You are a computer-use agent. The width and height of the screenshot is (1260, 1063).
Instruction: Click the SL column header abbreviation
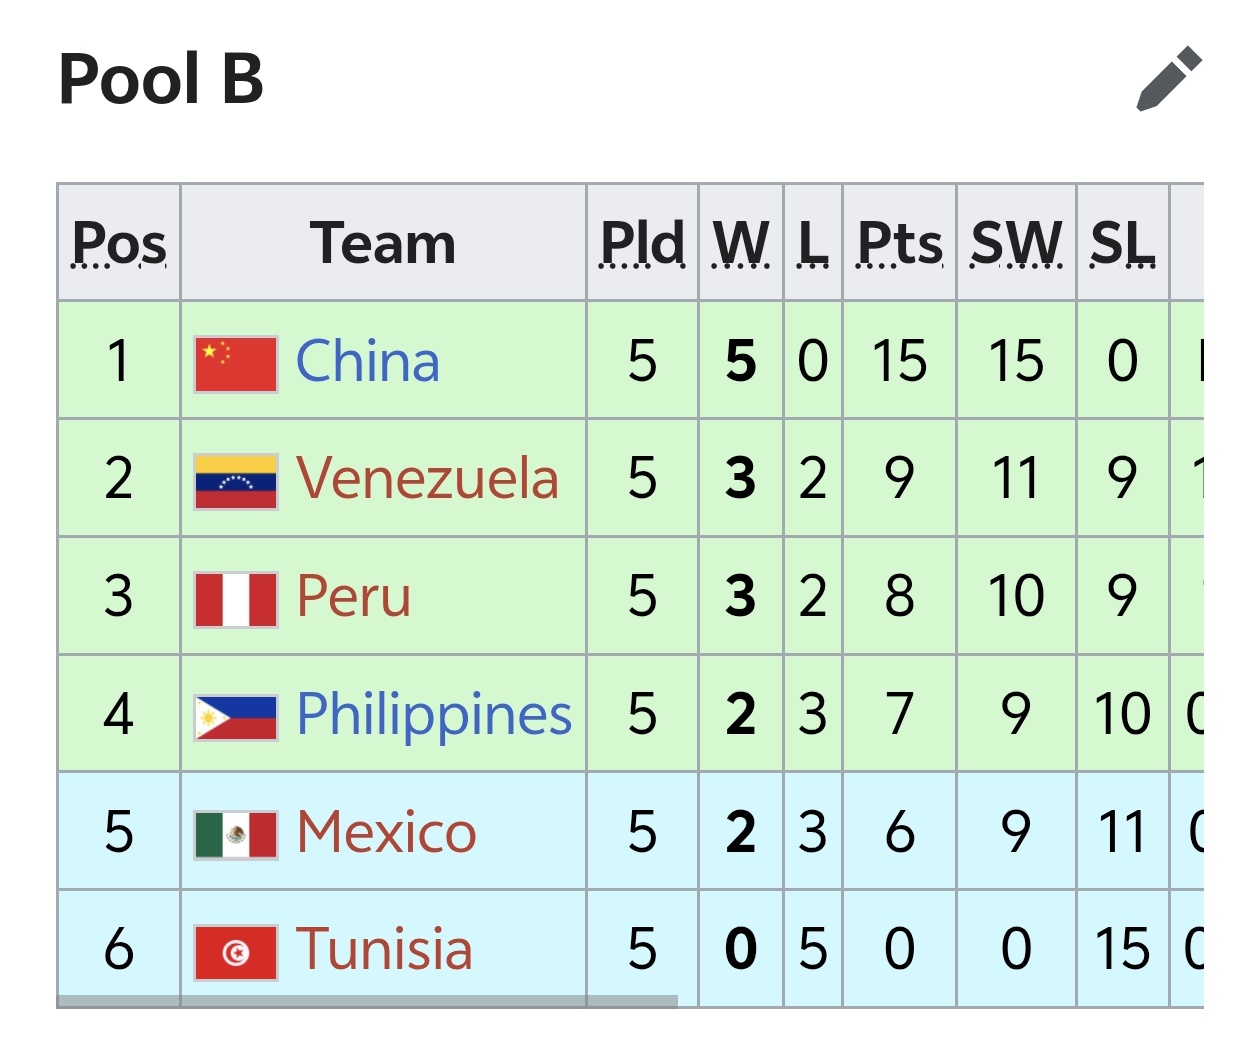(1122, 244)
